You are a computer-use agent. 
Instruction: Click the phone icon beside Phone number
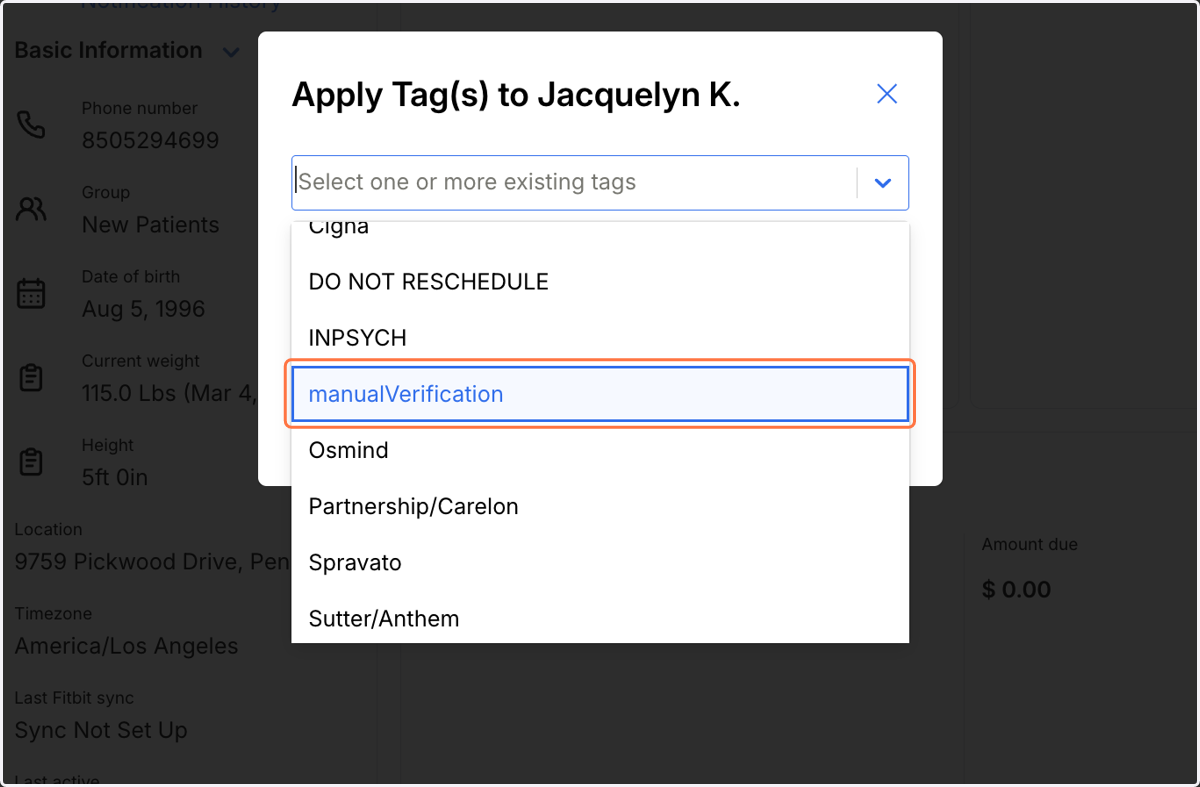pyautogui.click(x=31, y=125)
